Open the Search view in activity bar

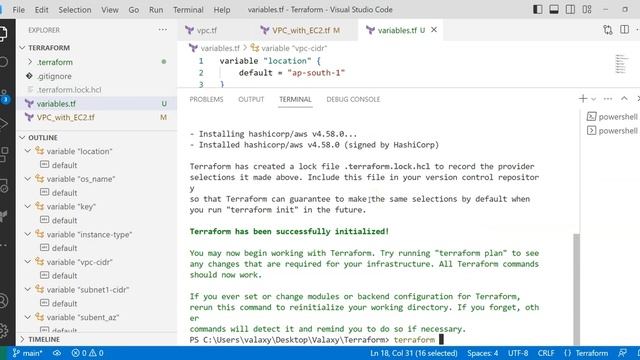[x=3, y=62]
